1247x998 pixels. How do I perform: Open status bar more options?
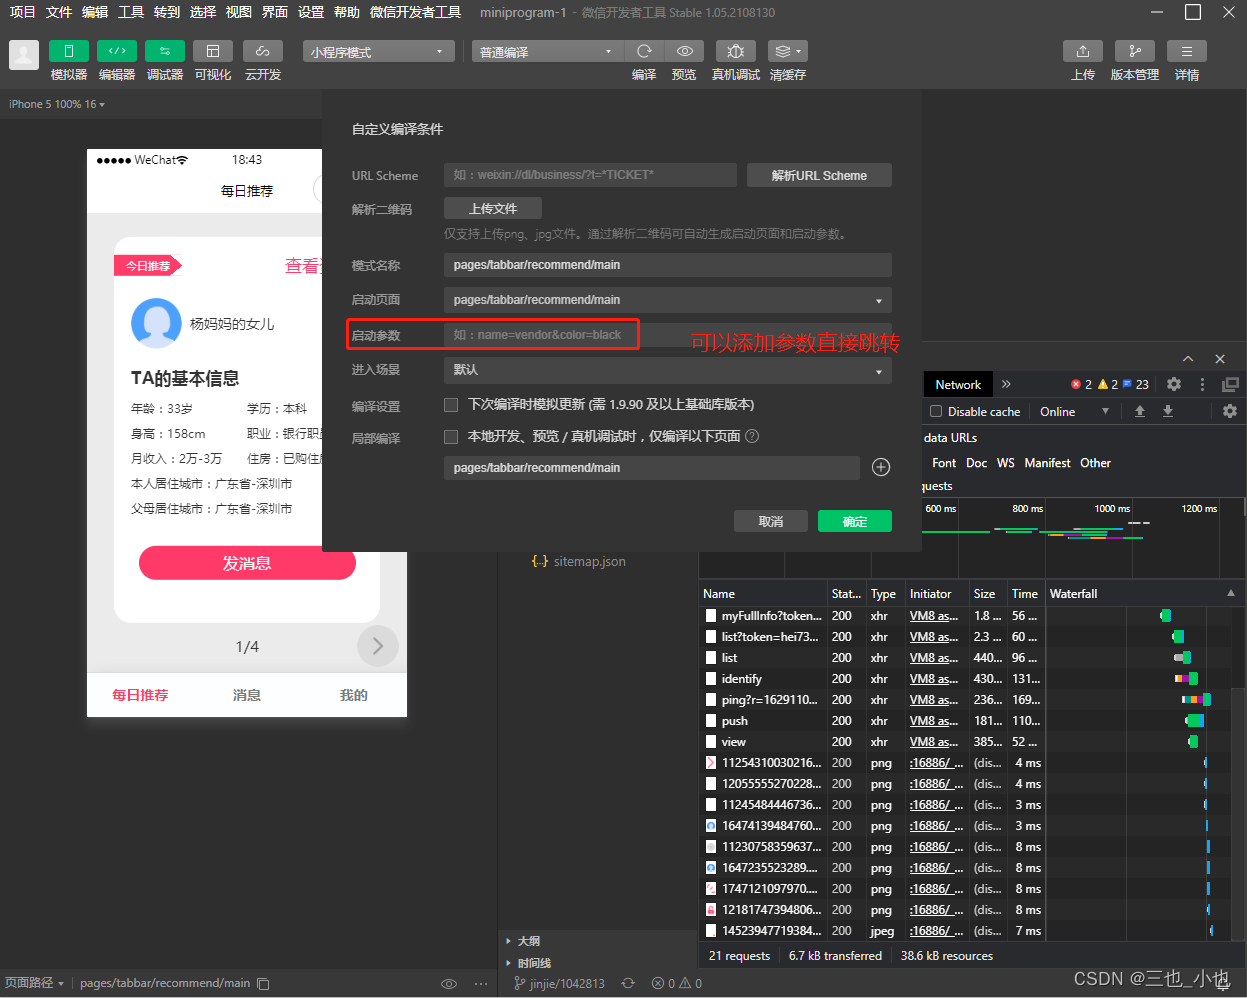tap(481, 984)
